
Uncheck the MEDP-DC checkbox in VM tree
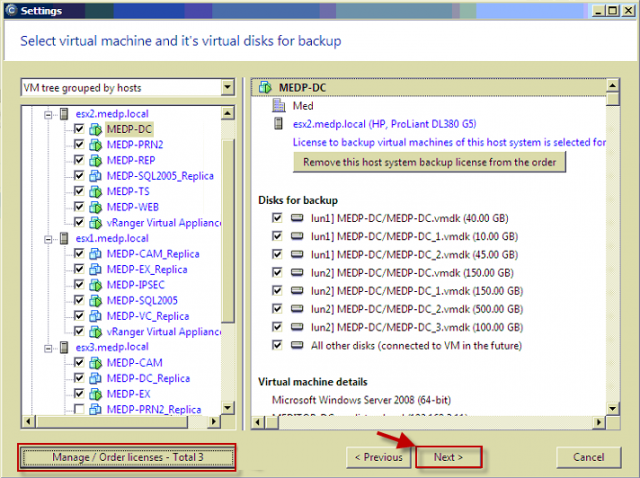[79, 129]
